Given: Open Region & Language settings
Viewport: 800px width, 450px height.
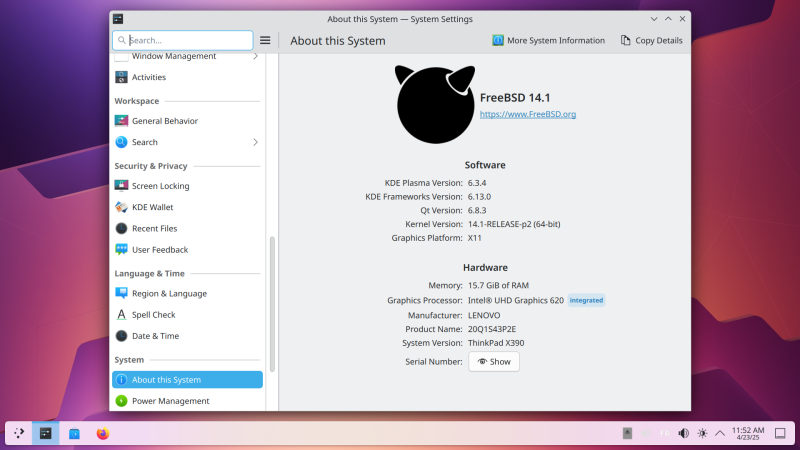Looking at the screenshot, I should coord(187,293).
